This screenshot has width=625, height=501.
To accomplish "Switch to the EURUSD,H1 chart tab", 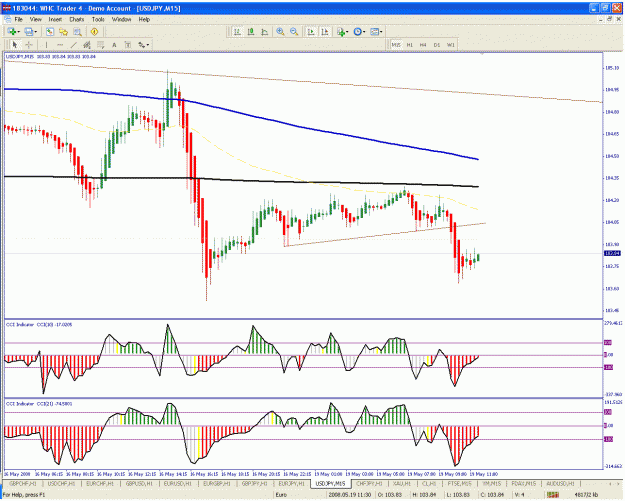I will pos(178,483).
